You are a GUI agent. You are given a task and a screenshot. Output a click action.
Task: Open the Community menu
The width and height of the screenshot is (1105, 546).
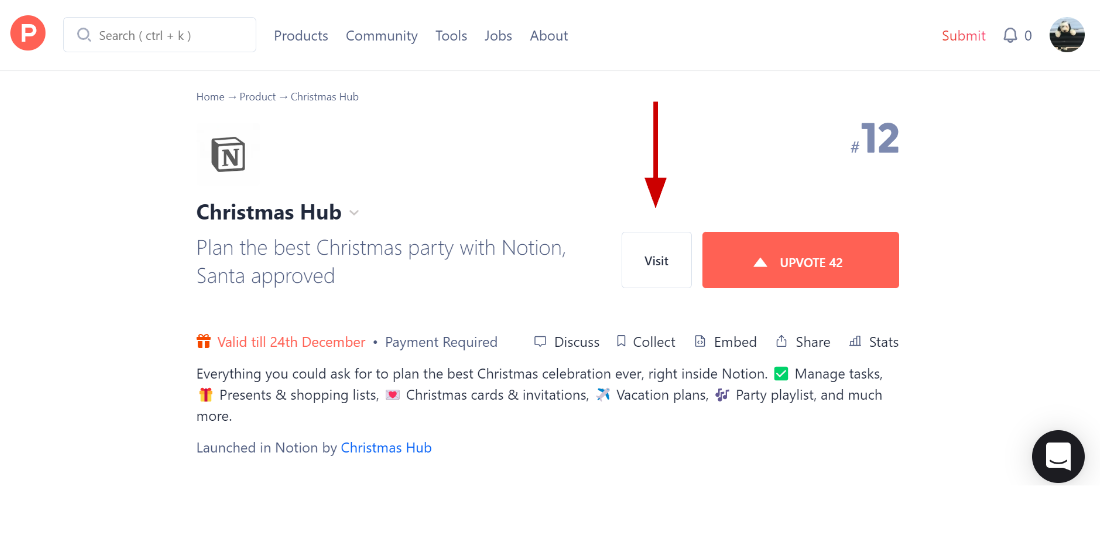click(381, 35)
